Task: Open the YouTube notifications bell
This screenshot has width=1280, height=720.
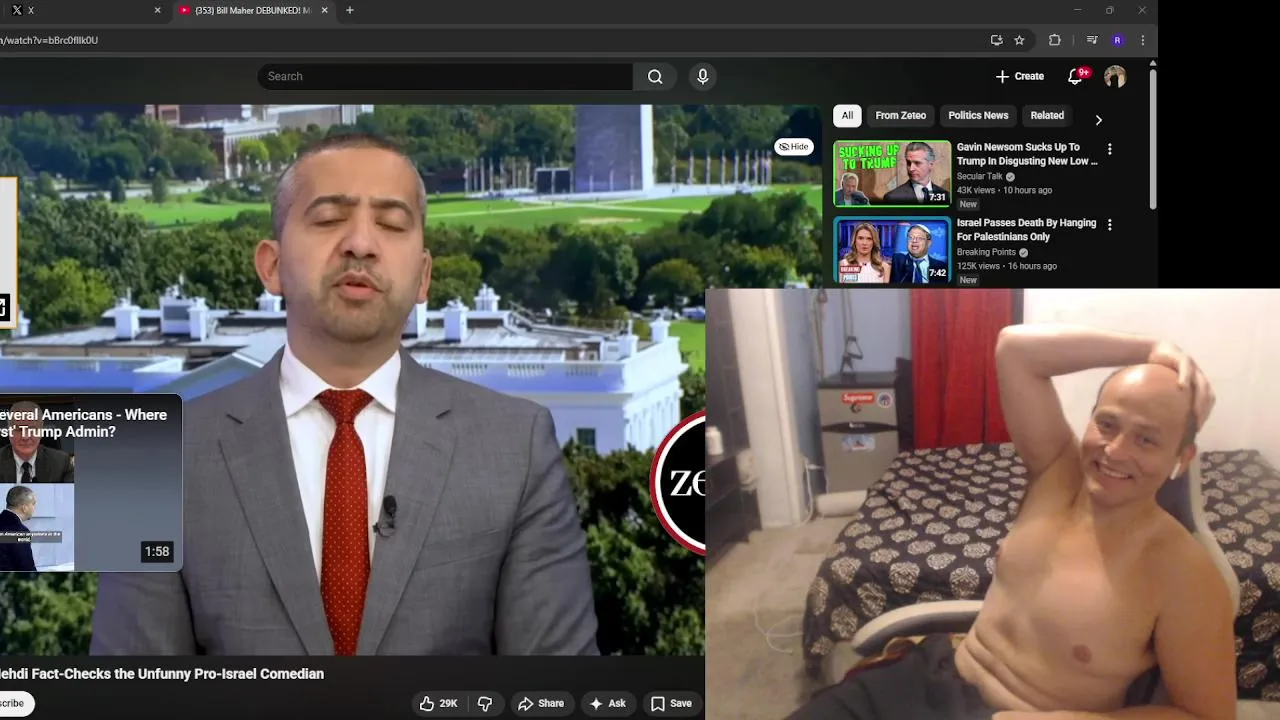Action: click(x=1076, y=77)
